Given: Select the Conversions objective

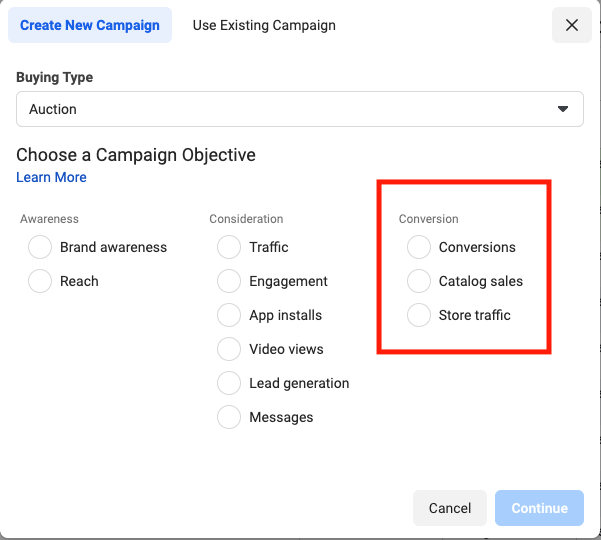Looking at the screenshot, I should click(x=419, y=247).
